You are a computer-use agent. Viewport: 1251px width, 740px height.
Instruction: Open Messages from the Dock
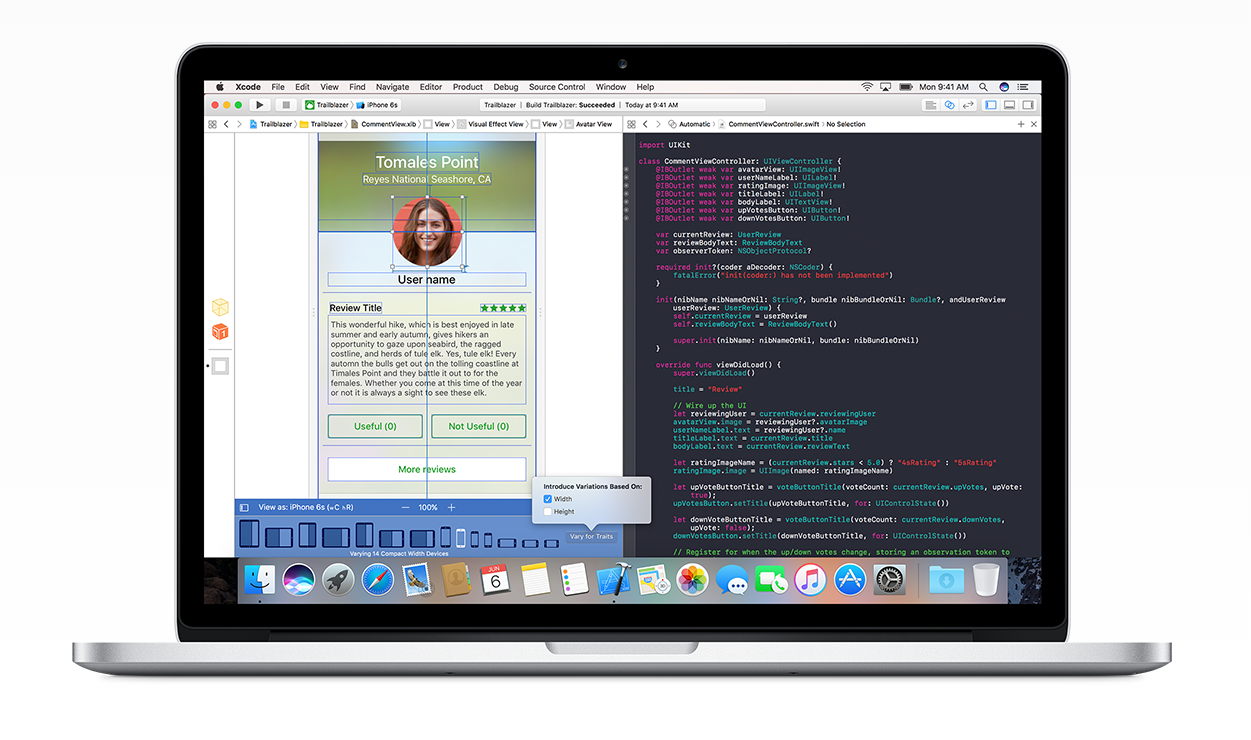click(732, 580)
